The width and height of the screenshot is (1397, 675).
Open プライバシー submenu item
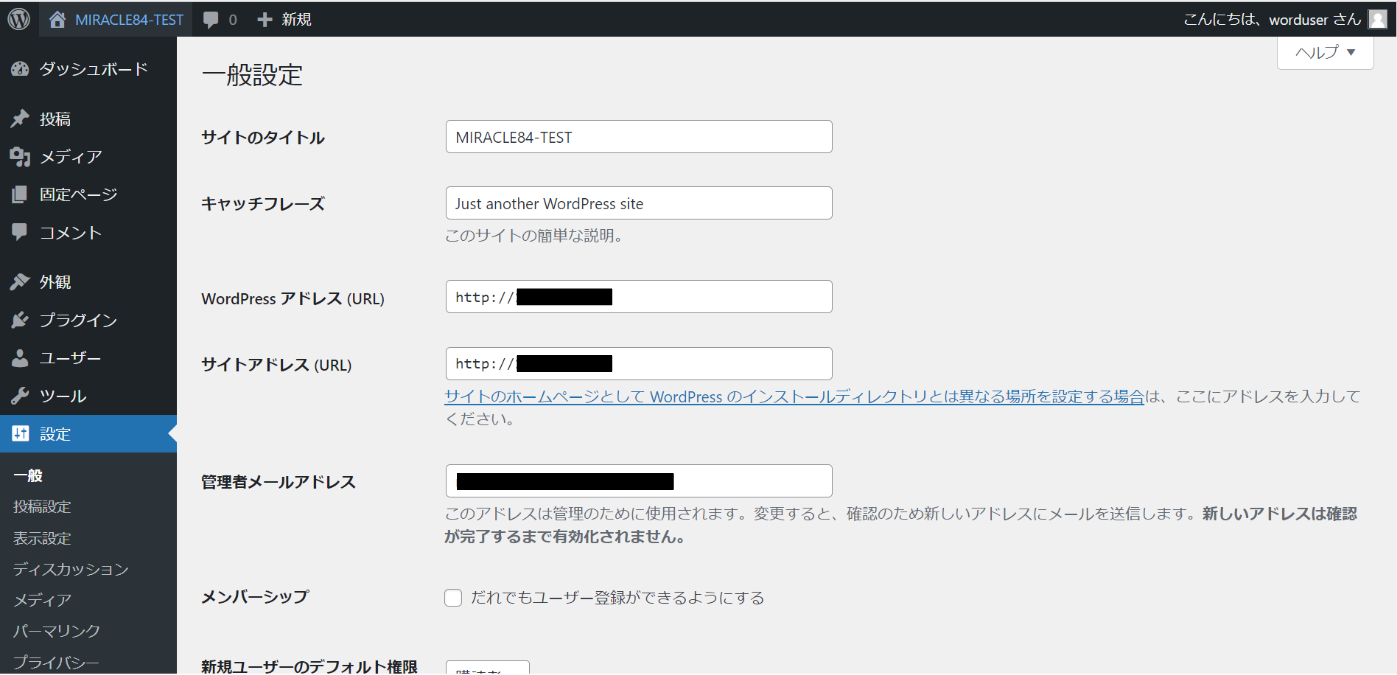tap(57, 662)
